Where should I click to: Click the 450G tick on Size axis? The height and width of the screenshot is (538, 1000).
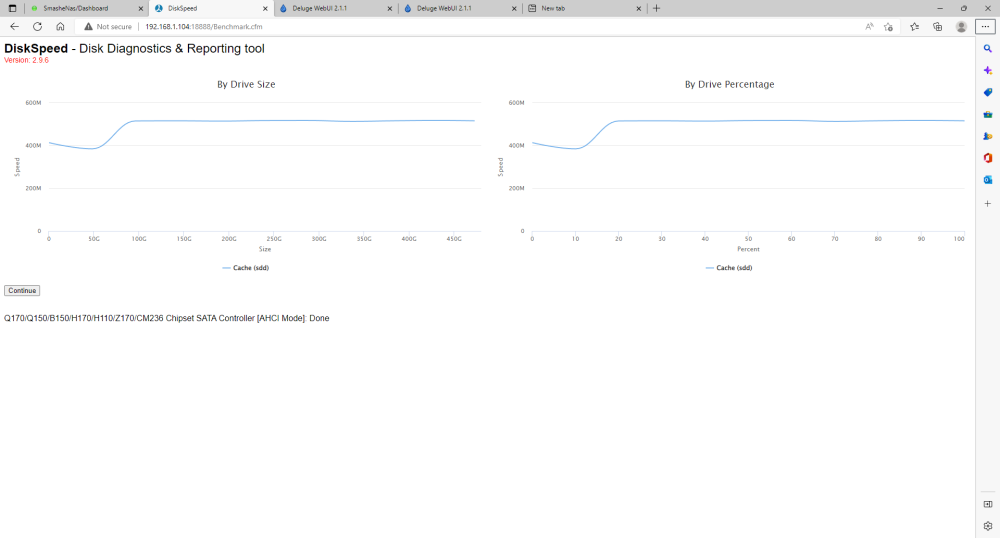click(453, 239)
